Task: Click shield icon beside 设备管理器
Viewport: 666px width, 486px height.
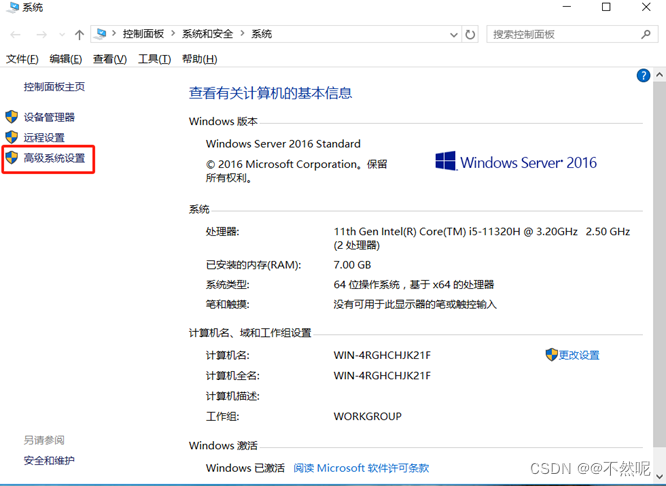Action: point(11,117)
